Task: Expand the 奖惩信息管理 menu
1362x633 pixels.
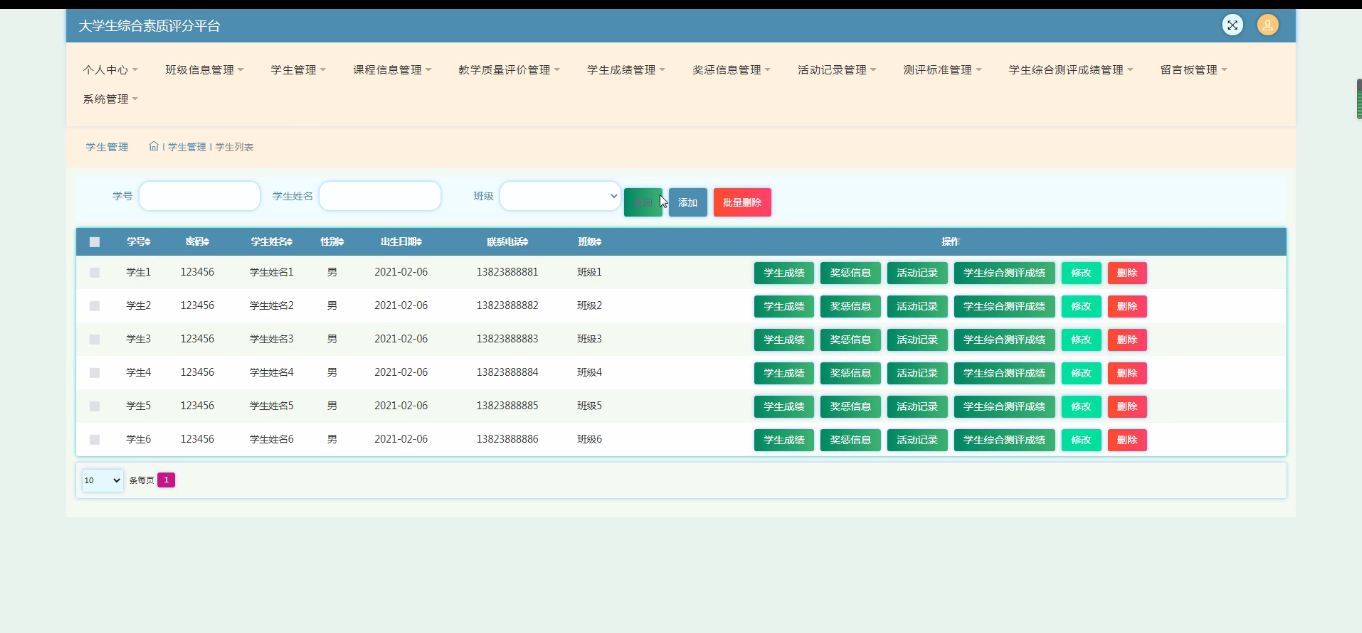Action: point(732,70)
